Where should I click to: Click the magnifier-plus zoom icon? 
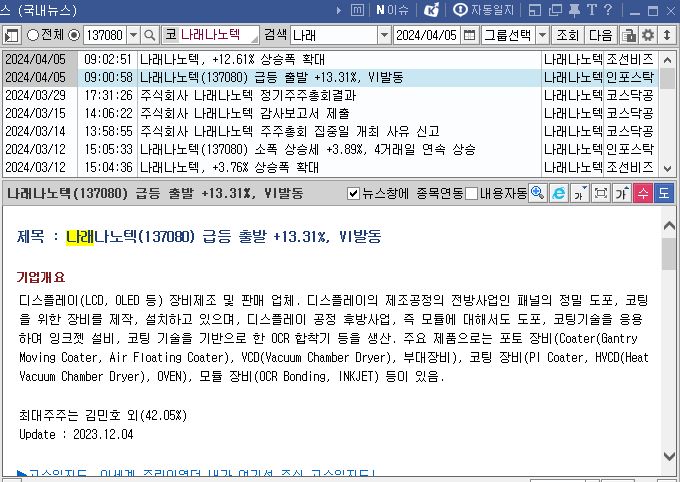[538, 193]
